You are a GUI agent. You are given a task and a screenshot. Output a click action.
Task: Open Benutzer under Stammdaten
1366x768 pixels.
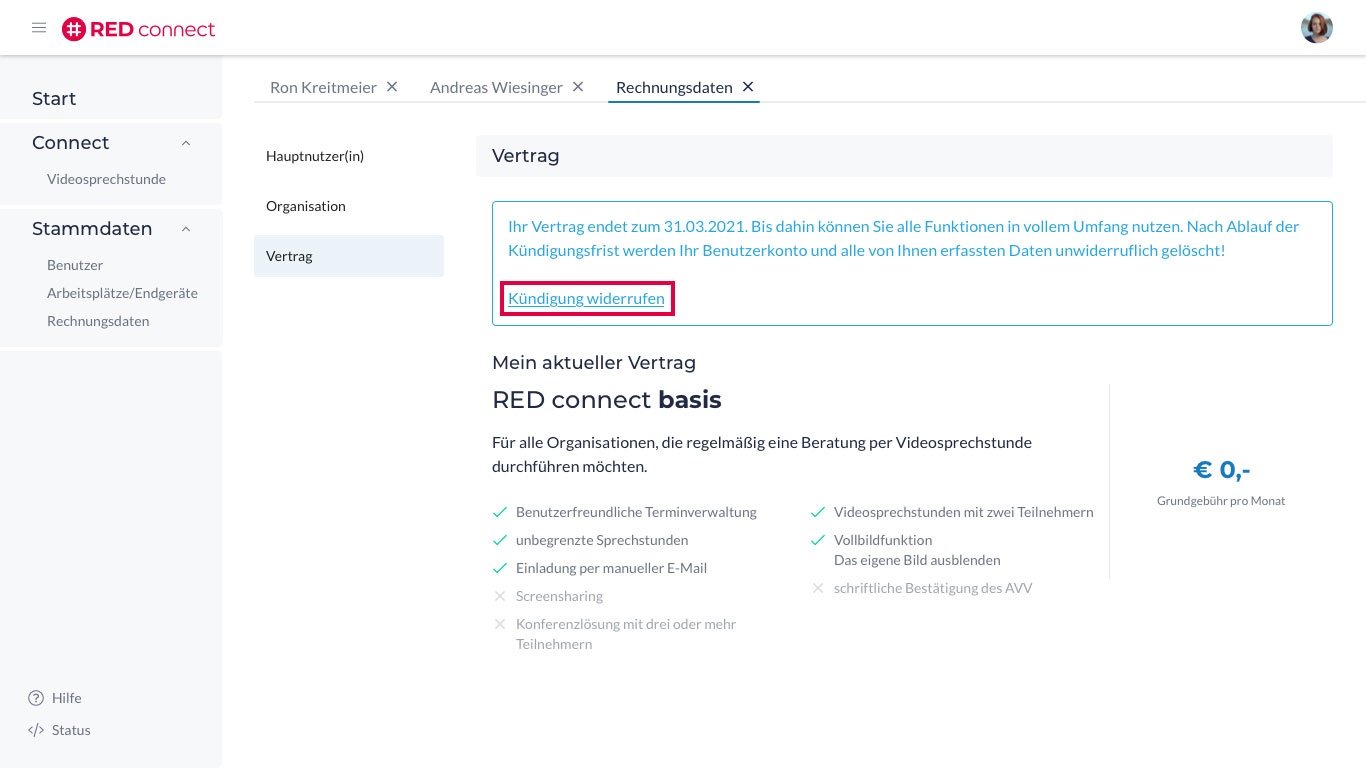tap(75, 265)
